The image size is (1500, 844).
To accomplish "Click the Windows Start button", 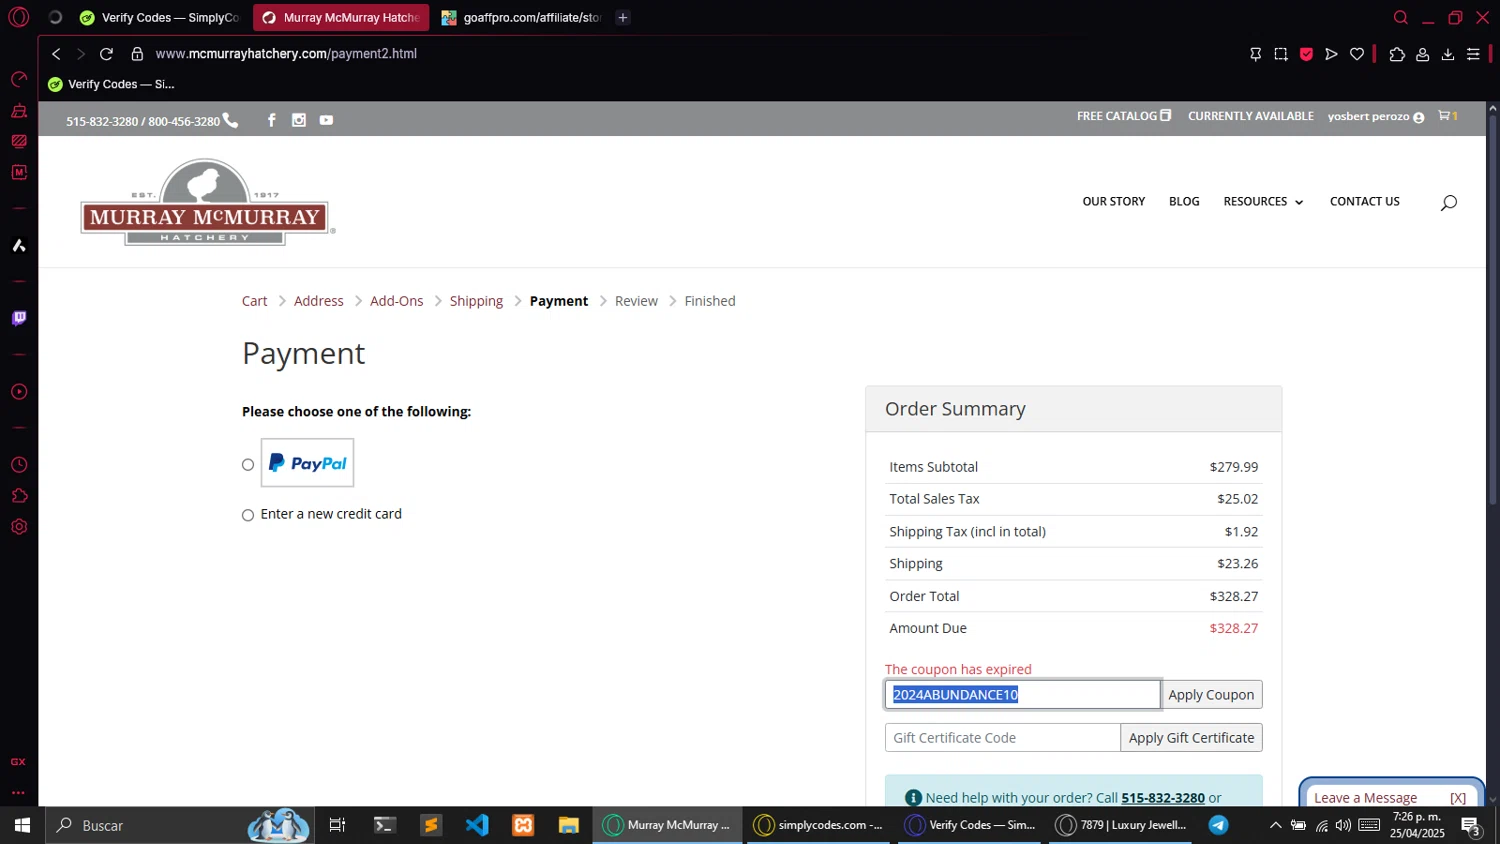I will 22,825.
